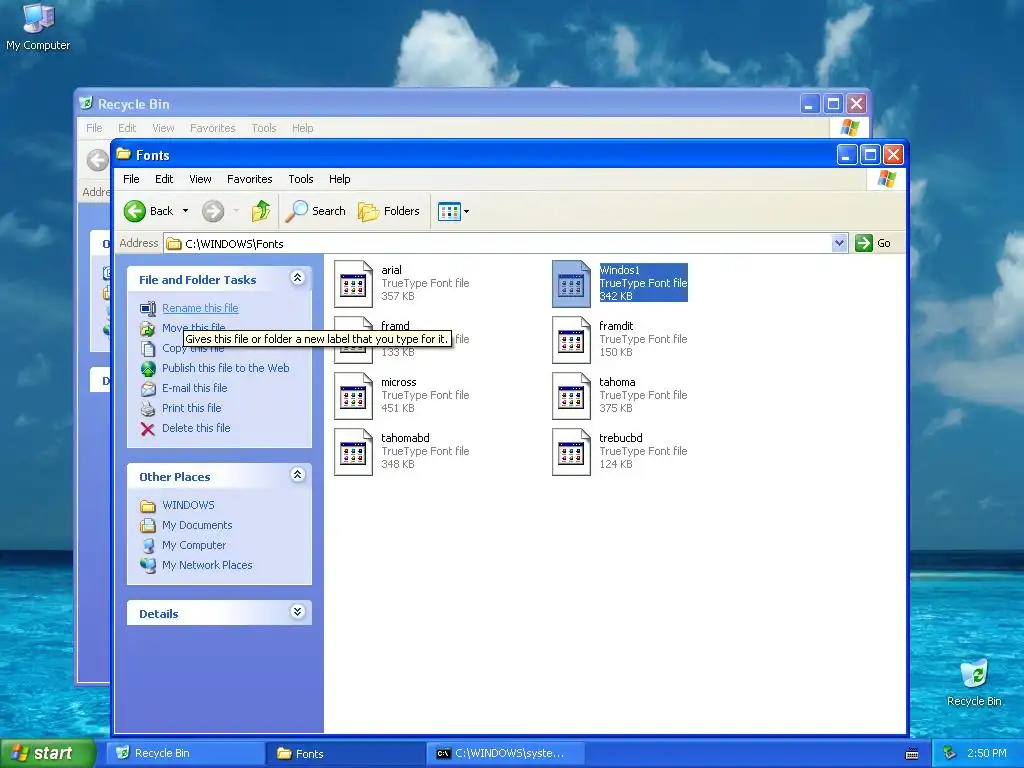
Task: Click the tray network/safely remove icon
Action: click(x=950, y=754)
